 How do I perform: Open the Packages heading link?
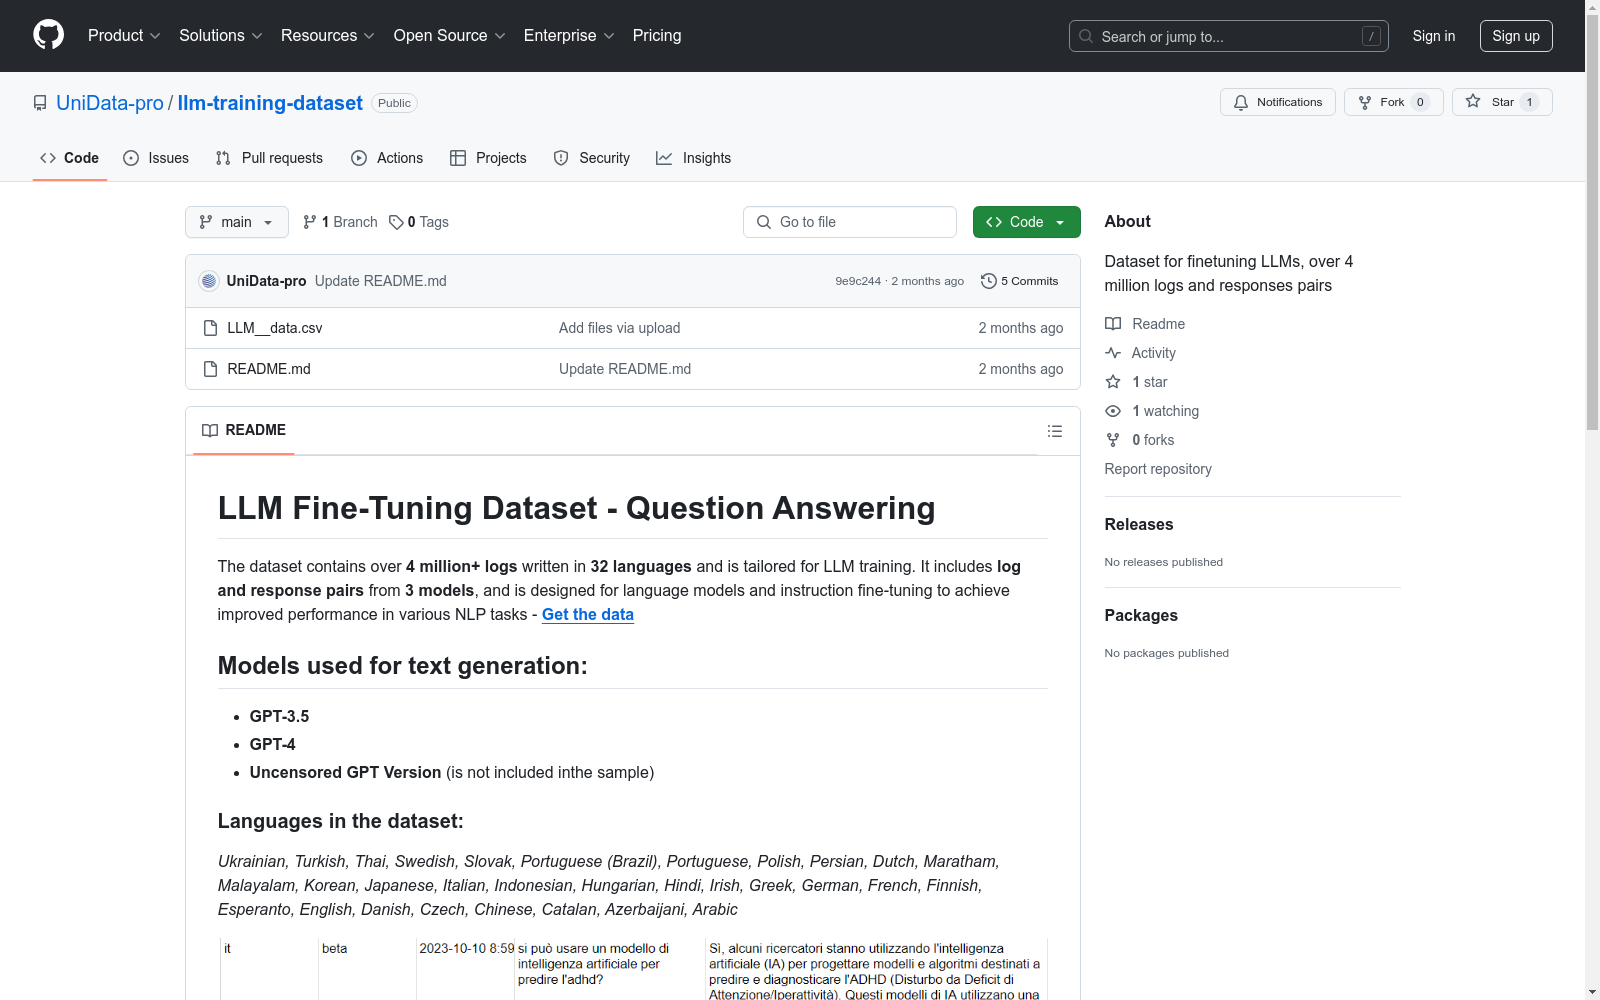tap(1141, 615)
